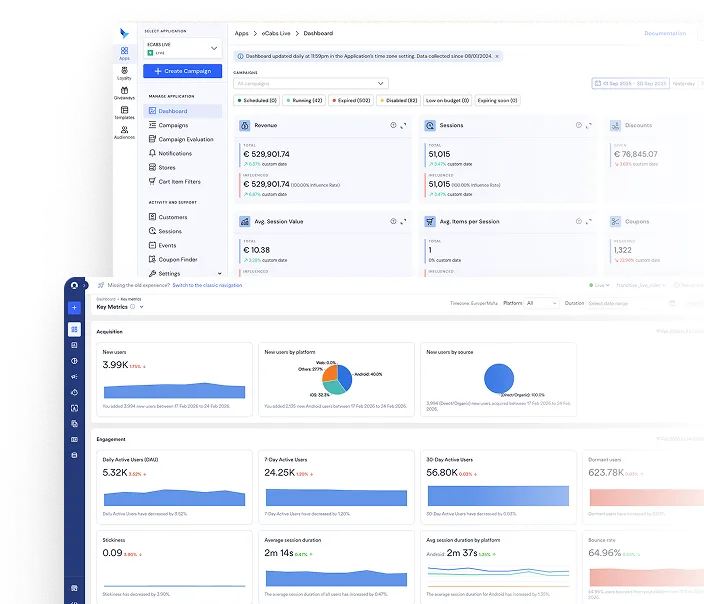Open the All campaigns dropdown
Viewport: 704px width, 604px height.
(311, 84)
